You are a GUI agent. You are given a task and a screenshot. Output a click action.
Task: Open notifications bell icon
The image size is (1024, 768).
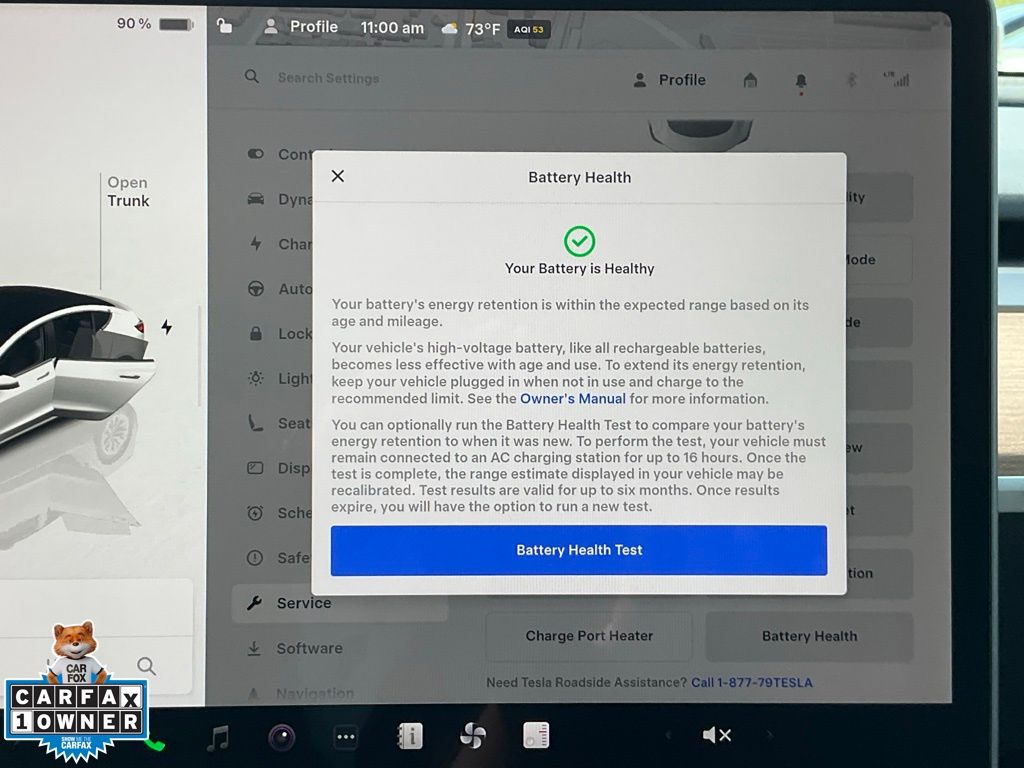coord(801,81)
